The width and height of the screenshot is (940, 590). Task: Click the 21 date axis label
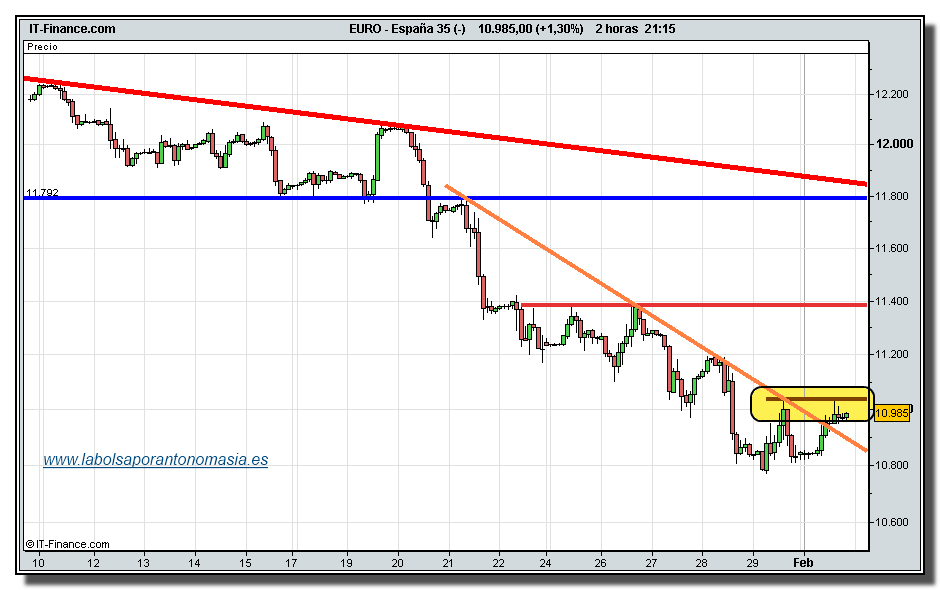(x=448, y=563)
